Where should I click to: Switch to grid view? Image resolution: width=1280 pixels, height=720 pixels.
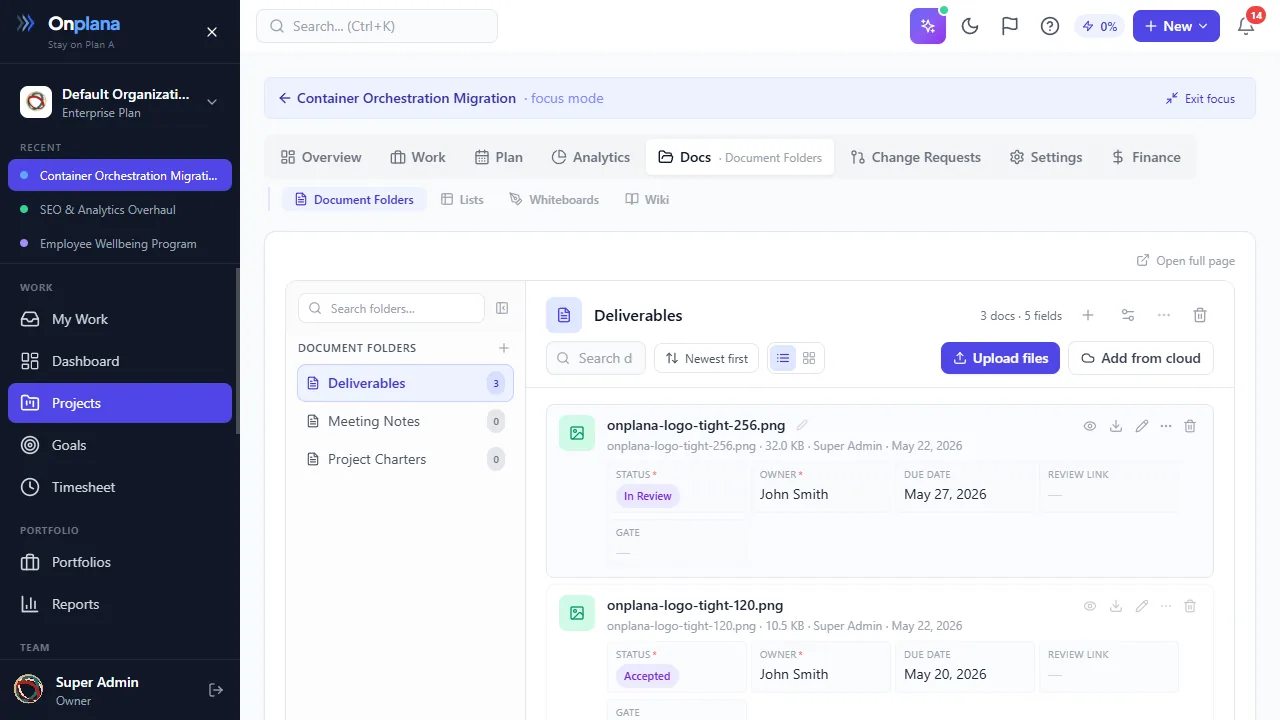tap(809, 358)
